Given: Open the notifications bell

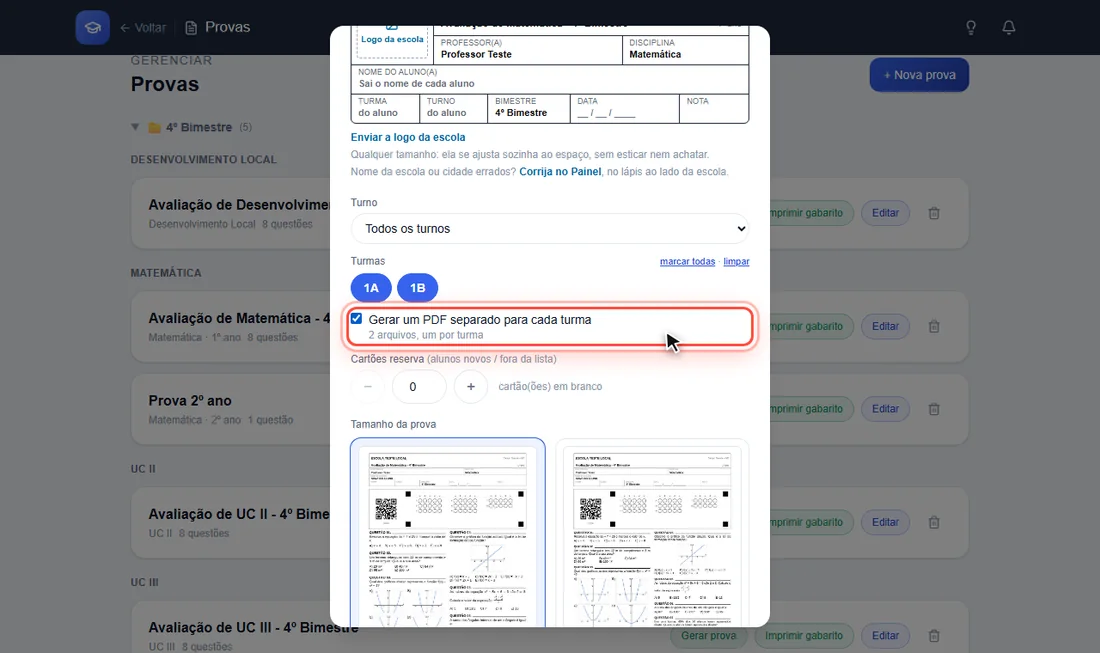Looking at the screenshot, I should point(1009,27).
